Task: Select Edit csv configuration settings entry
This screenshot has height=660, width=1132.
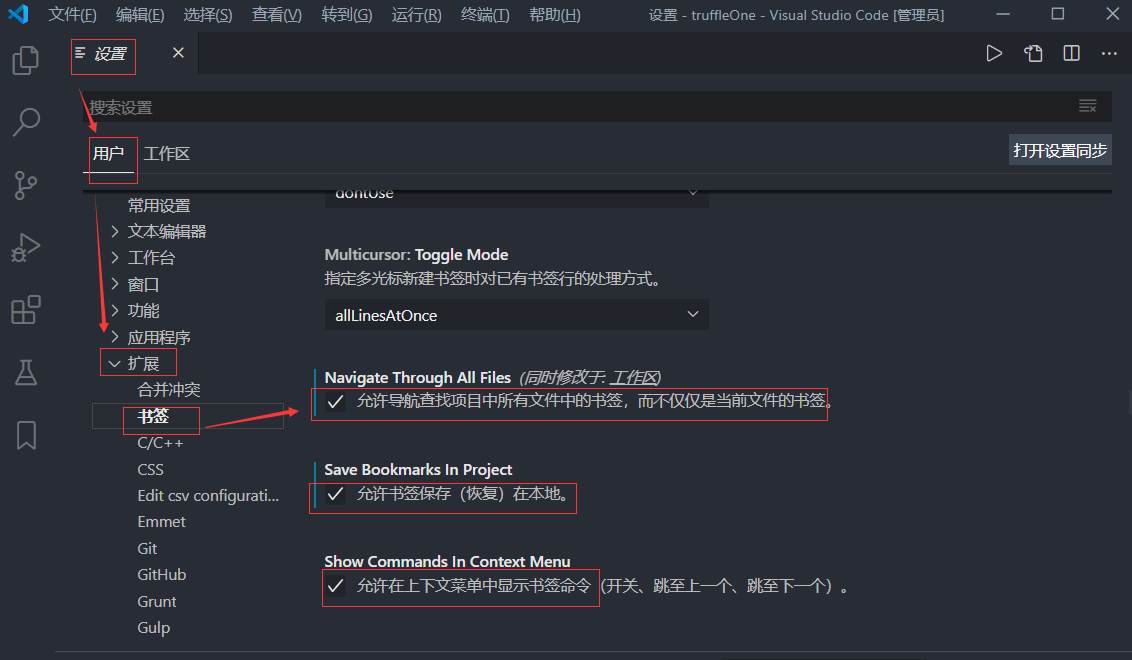Action: tap(208, 495)
